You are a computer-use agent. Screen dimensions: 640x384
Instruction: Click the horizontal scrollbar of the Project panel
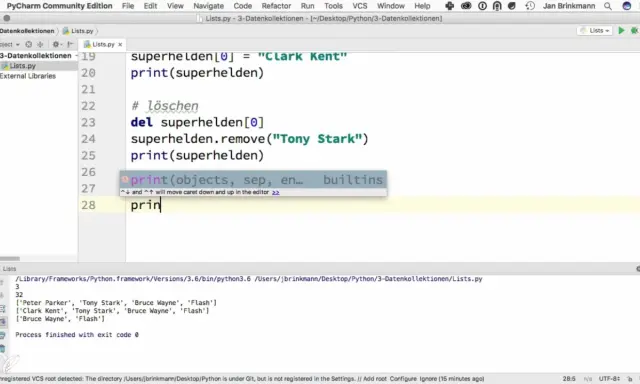coord(10,258)
